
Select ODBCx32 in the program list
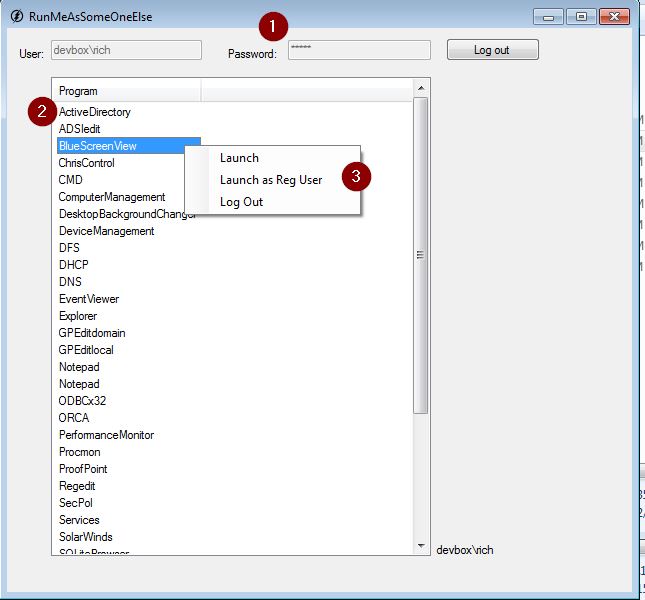click(x=82, y=401)
